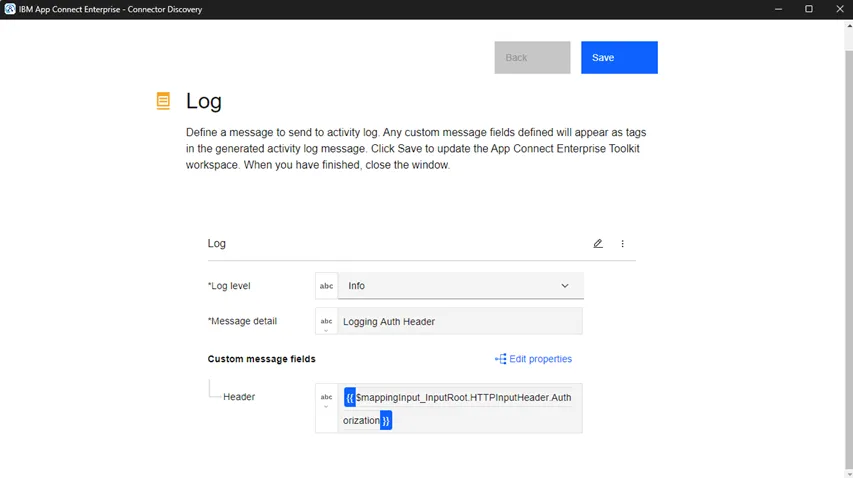
Task: Click into the Logging Auth Header text field
Action: coord(460,321)
